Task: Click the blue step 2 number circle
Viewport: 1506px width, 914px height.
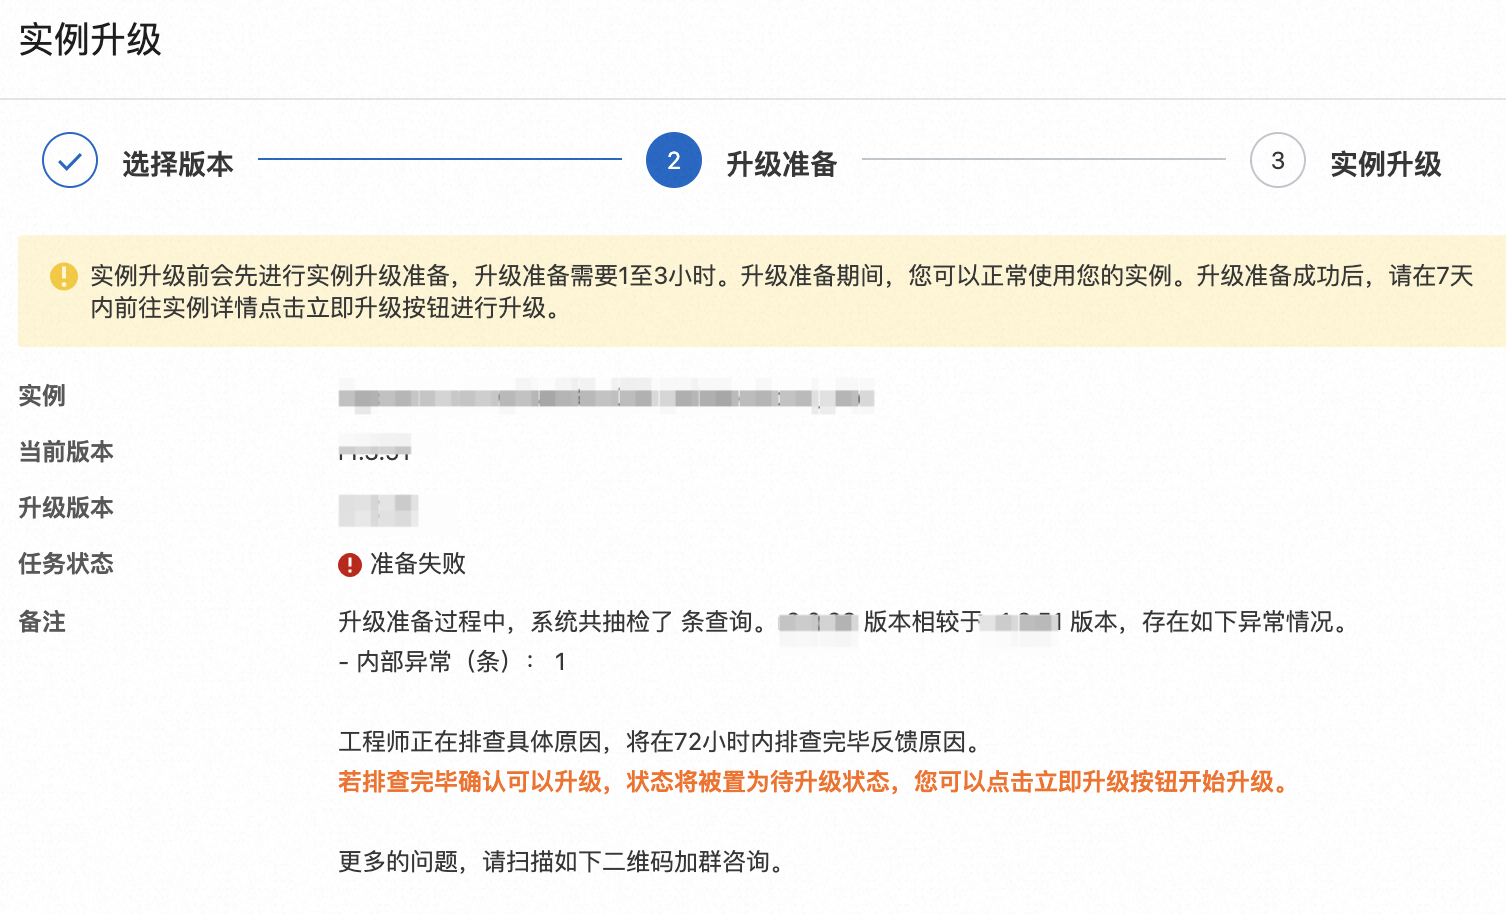Action: [x=674, y=160]
